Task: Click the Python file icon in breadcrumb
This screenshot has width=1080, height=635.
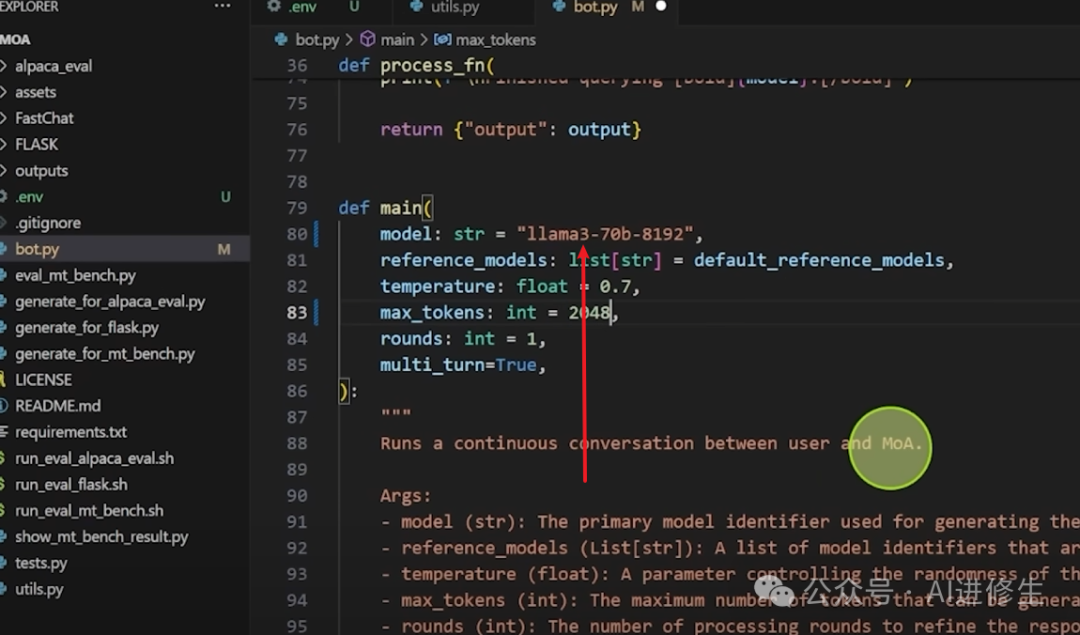Action: pos(281,39)
